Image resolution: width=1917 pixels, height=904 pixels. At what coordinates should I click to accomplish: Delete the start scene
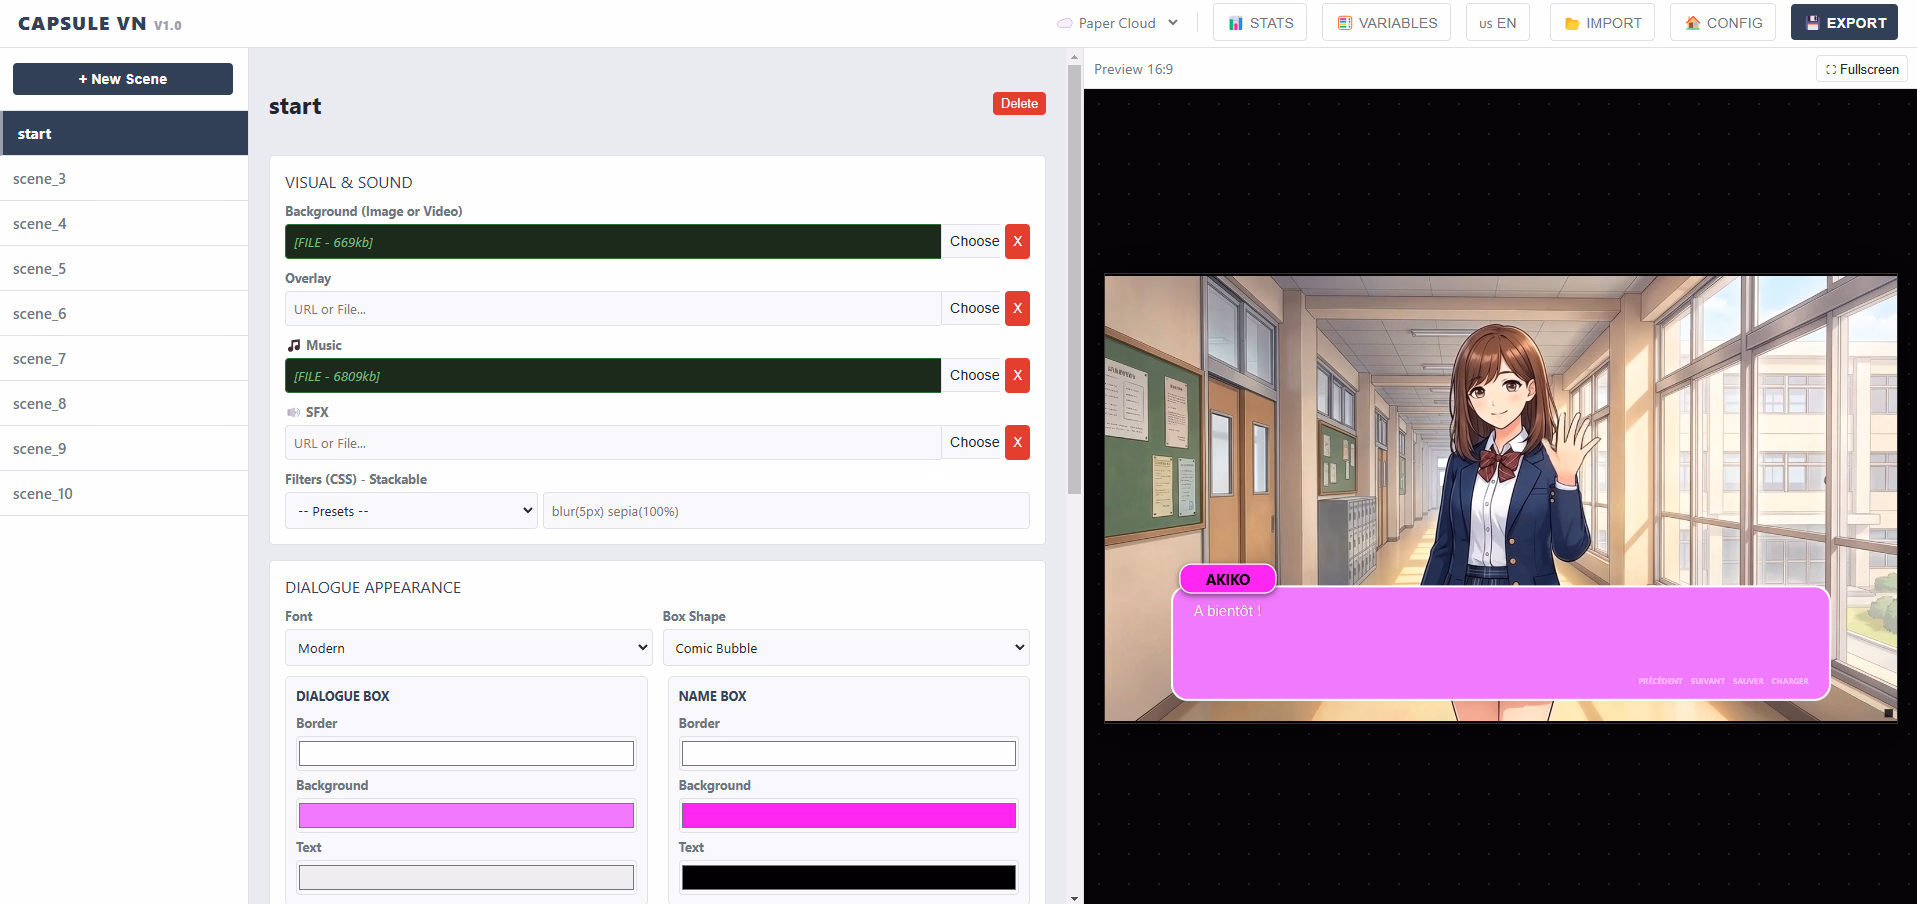click(1018, 104)
